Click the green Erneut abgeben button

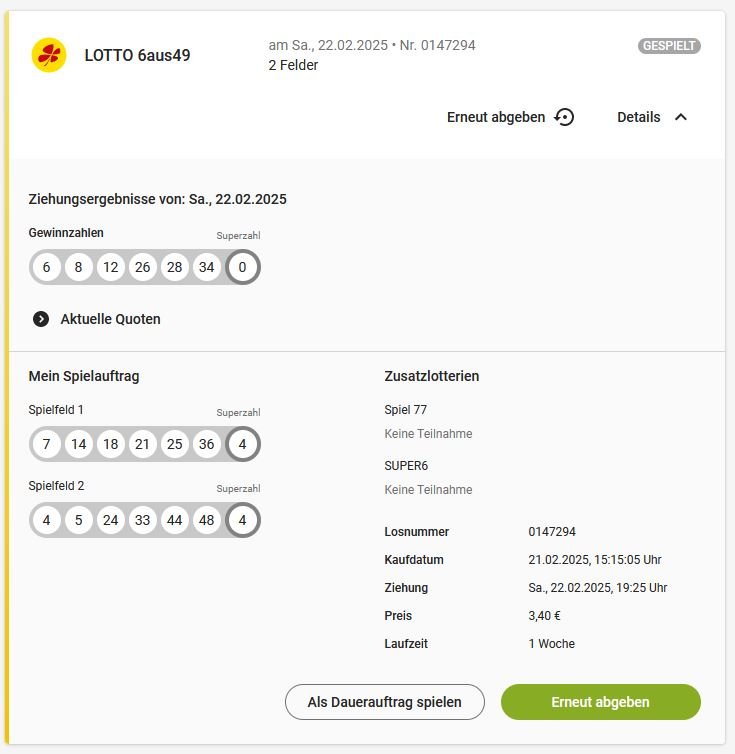600,702
